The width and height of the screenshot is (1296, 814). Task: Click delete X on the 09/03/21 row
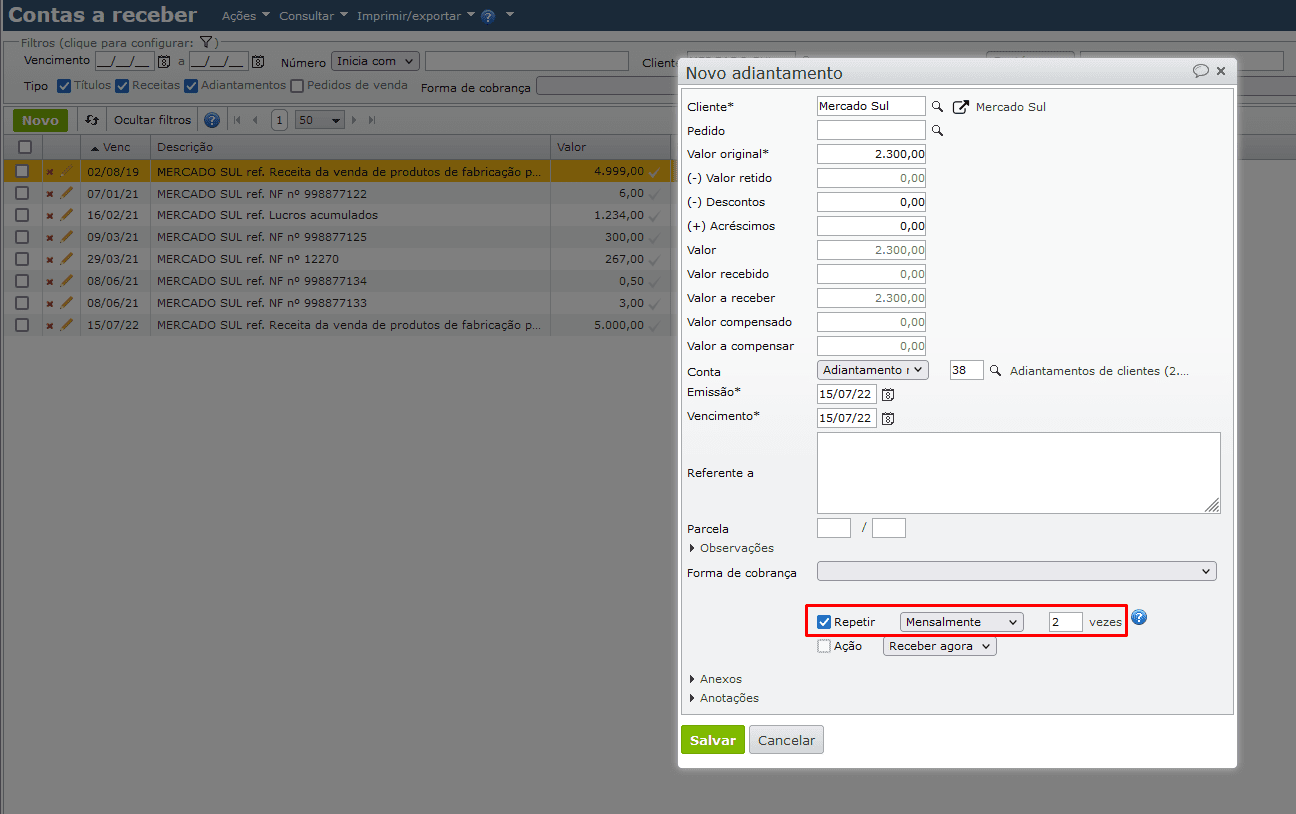coord(49,238)
